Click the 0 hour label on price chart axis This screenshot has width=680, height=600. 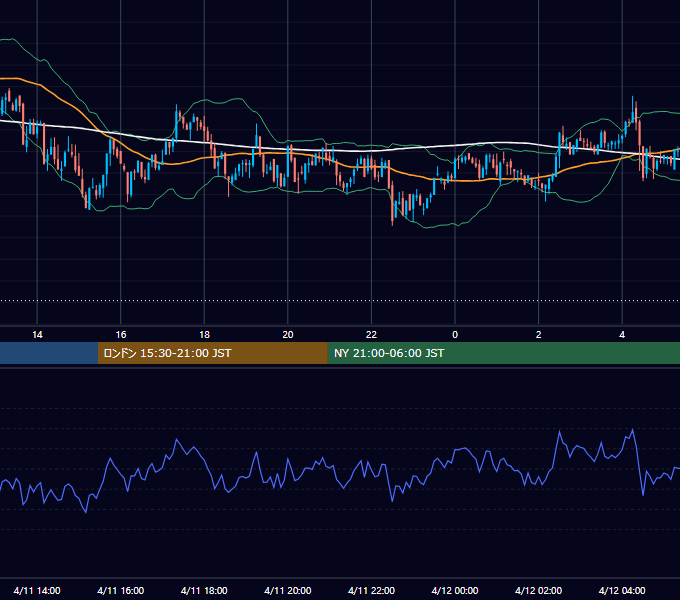(x=455, y=335)
